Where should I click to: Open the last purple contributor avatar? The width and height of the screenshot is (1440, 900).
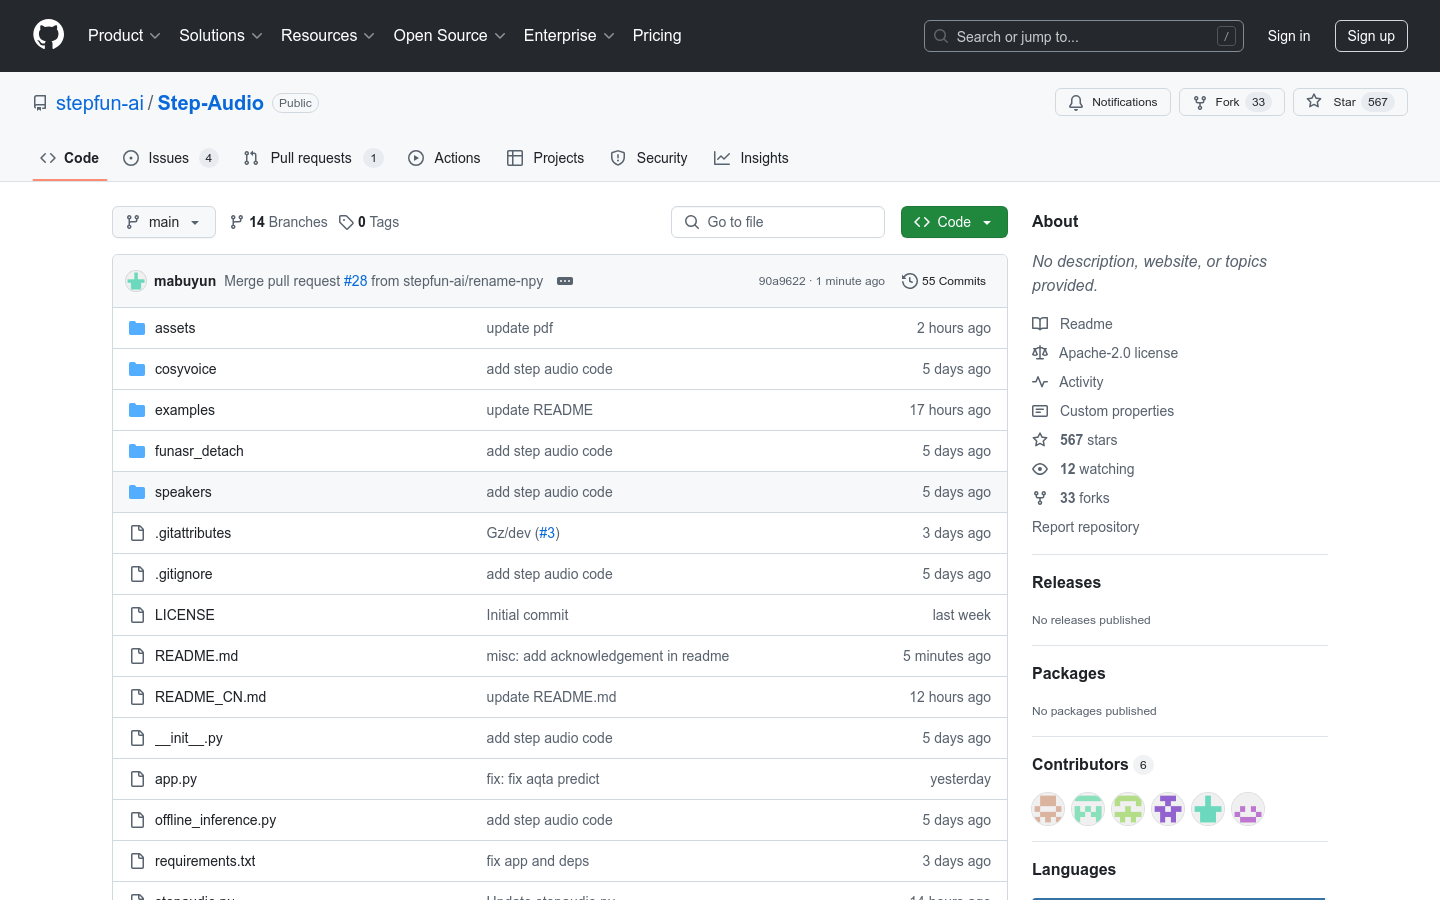click(1248, 809)
